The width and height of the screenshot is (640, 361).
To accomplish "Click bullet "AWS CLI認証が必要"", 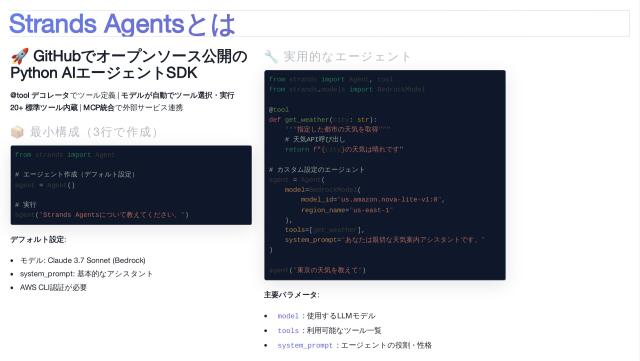I will (53, 287).
